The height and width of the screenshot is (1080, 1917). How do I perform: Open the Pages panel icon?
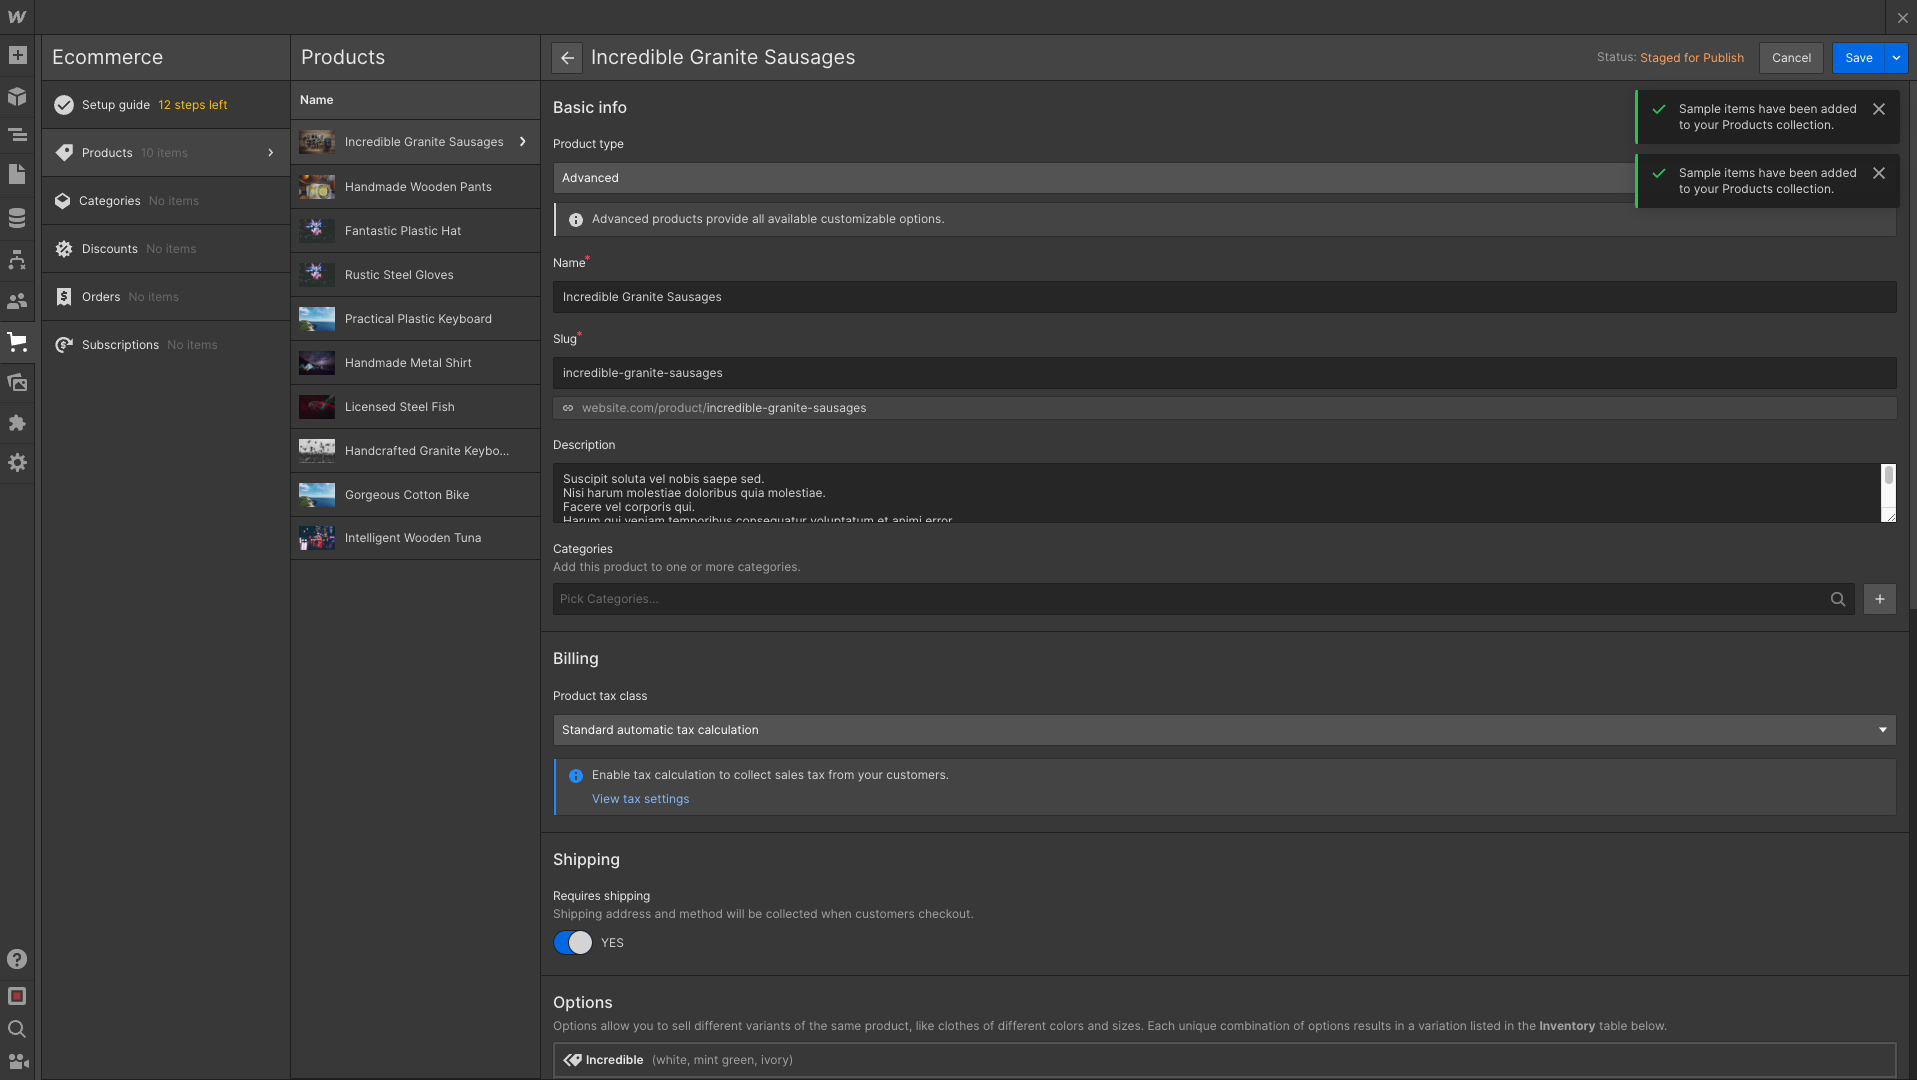click(x=17, y=175)
